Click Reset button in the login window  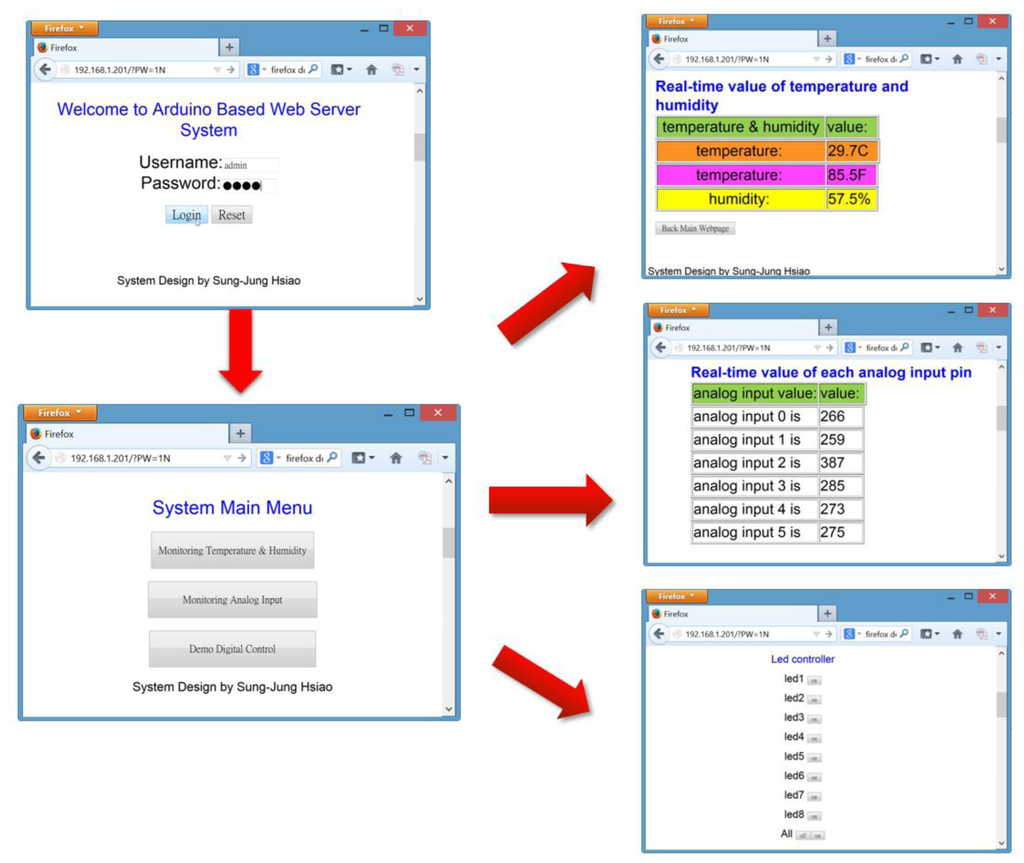click(x=231, y=215)
